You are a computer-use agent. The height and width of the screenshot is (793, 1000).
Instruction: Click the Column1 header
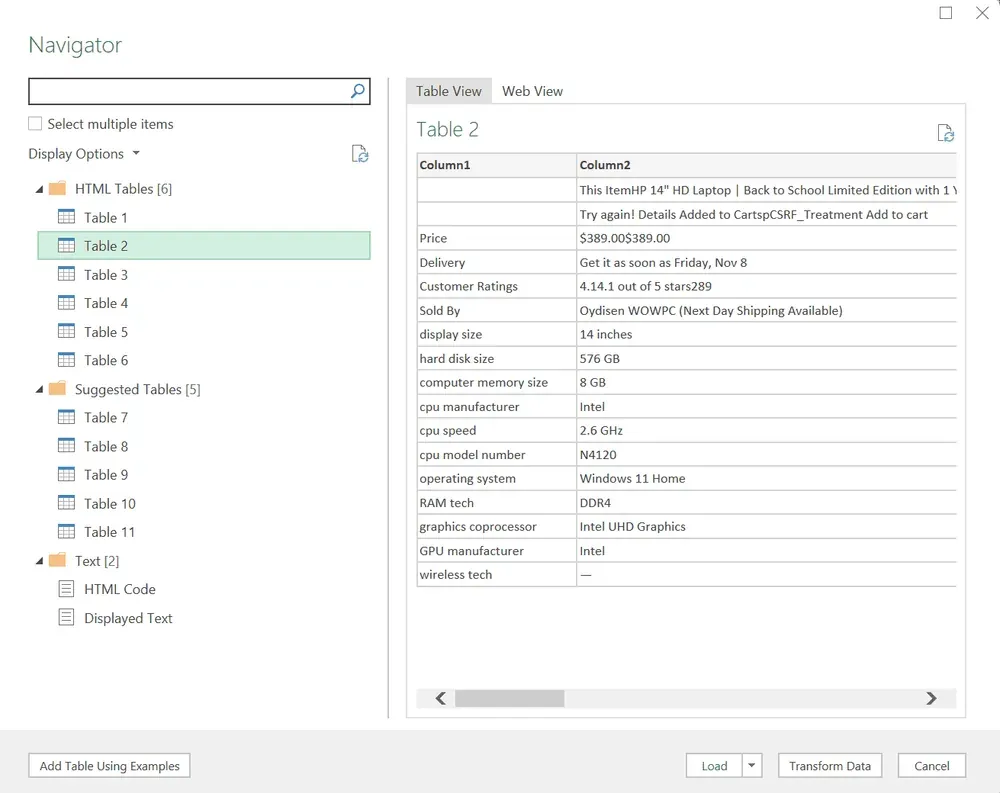[497, 165]
